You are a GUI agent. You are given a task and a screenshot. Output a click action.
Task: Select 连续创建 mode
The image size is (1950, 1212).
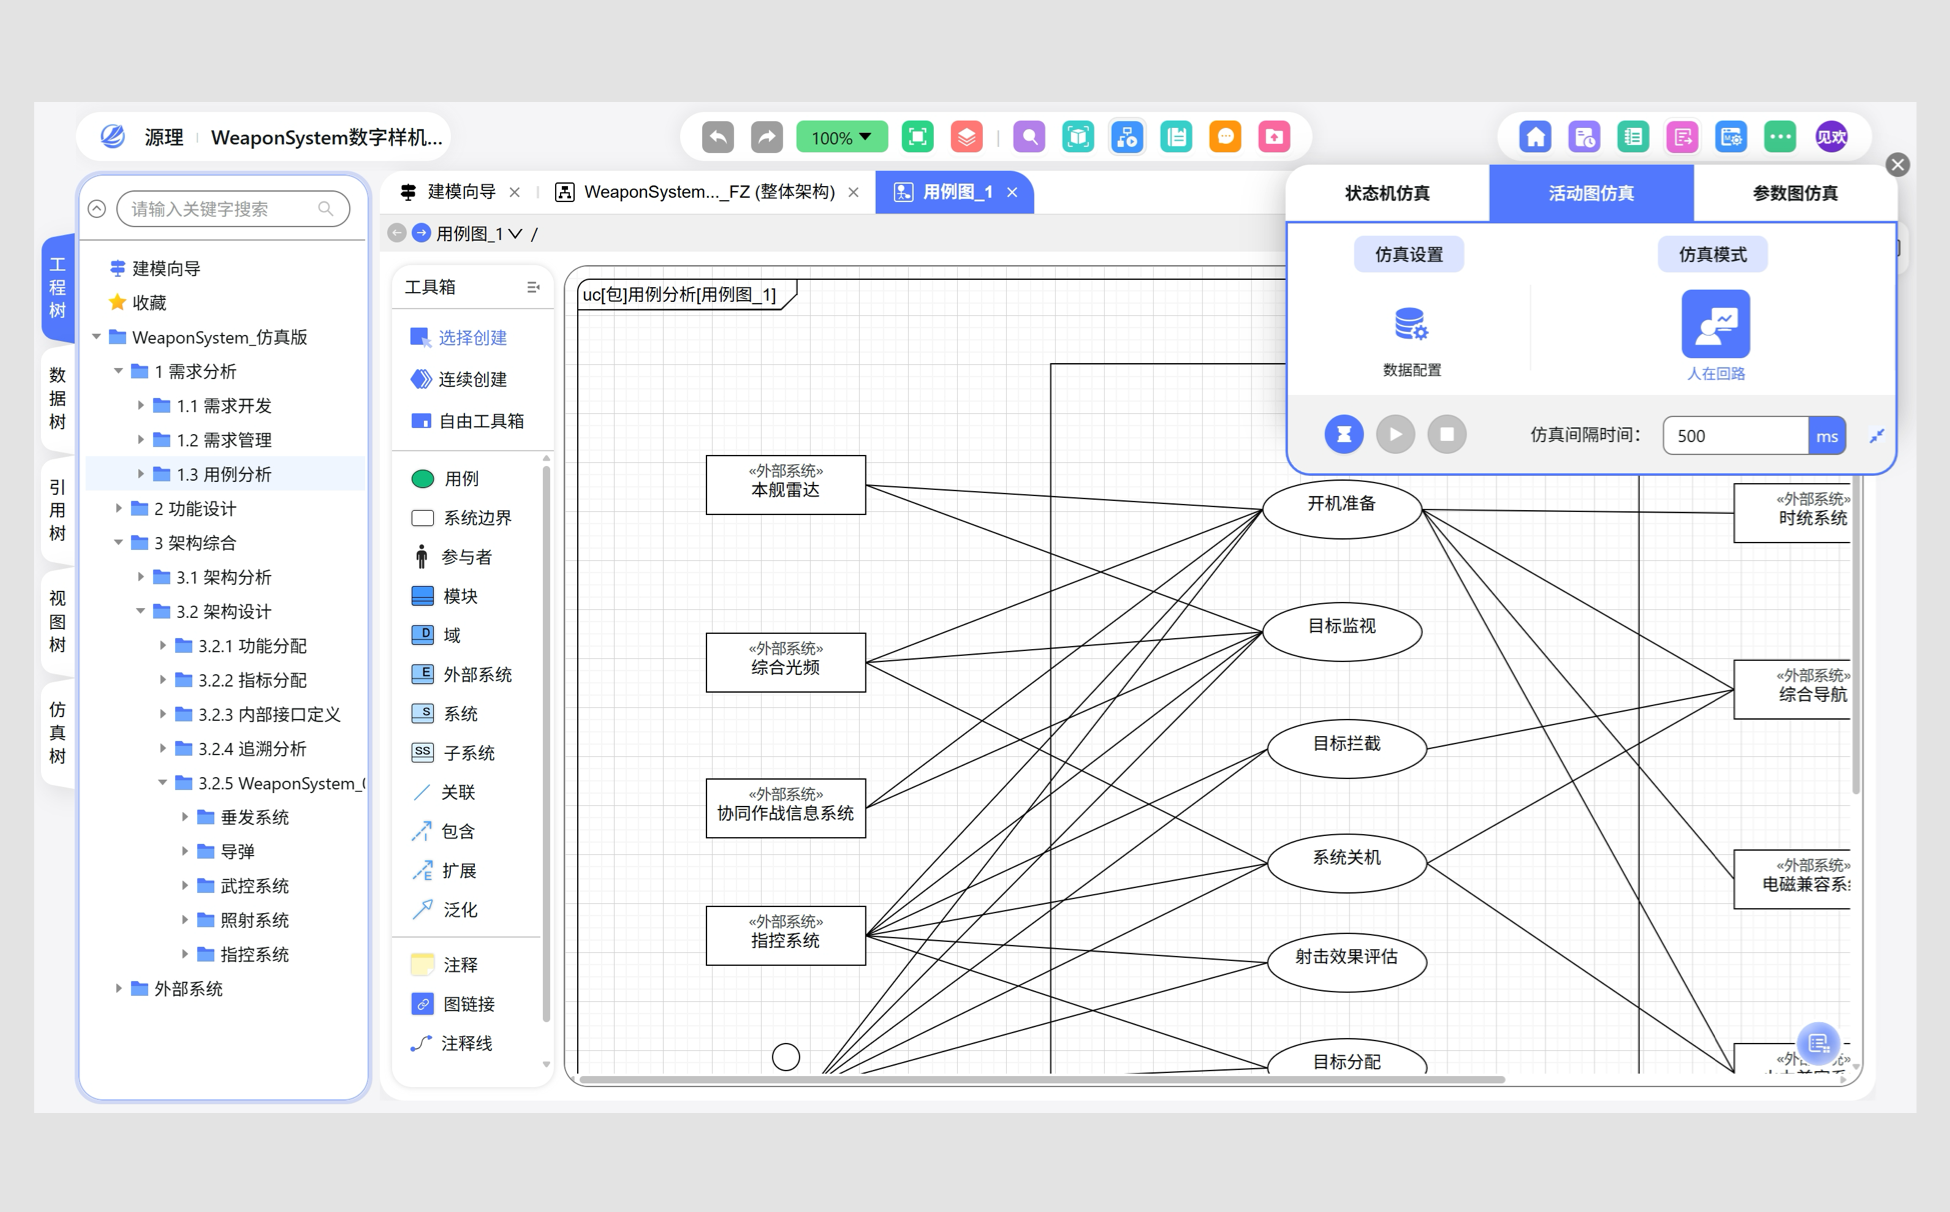tap(459, 379)
